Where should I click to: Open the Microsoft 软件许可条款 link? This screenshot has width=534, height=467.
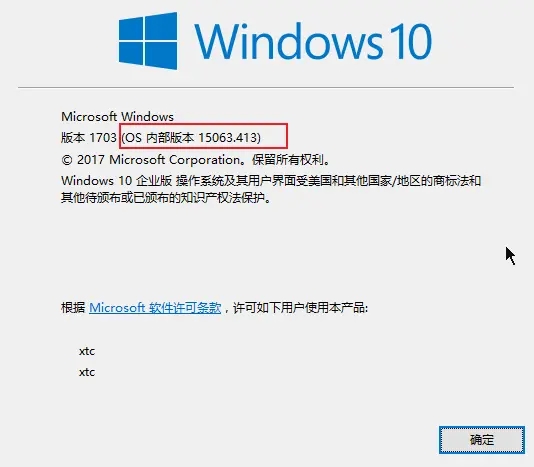pos(155,308)
